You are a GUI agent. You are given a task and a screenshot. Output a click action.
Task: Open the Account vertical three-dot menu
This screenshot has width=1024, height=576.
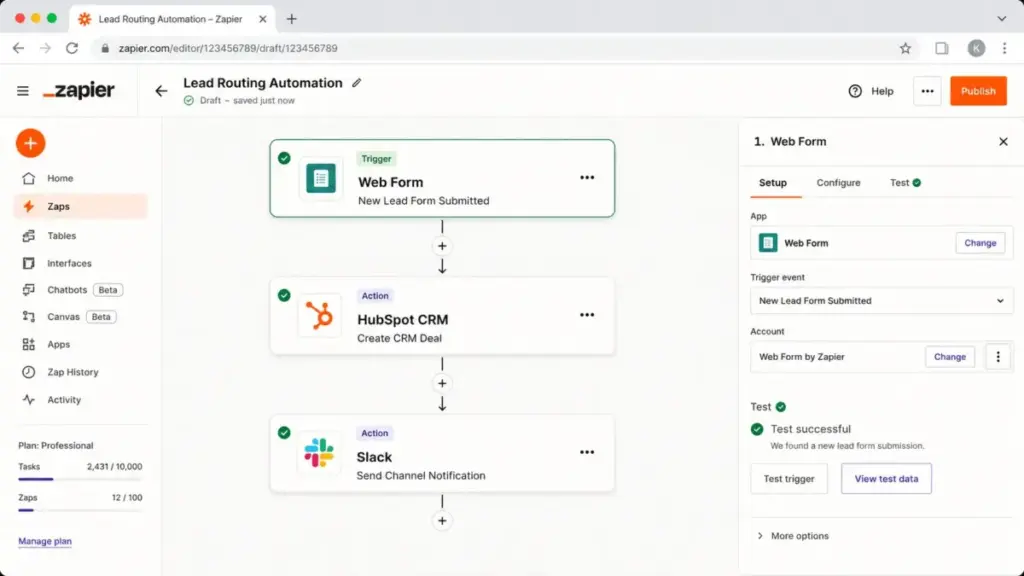tap(998, 357)
